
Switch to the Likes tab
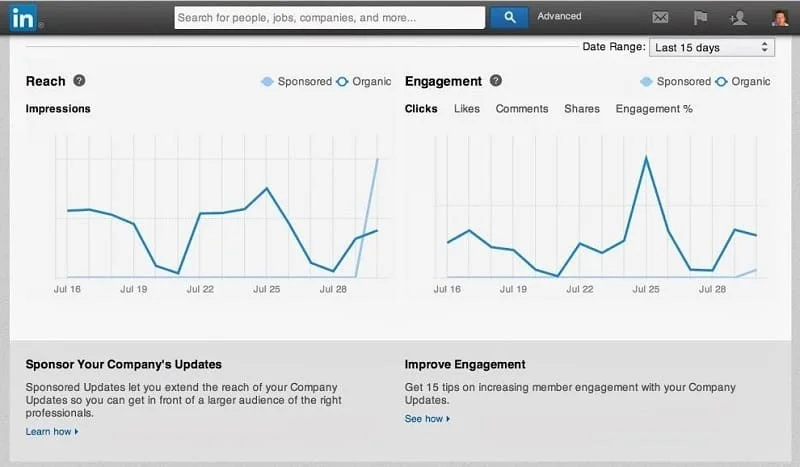(x=466, y=109)
